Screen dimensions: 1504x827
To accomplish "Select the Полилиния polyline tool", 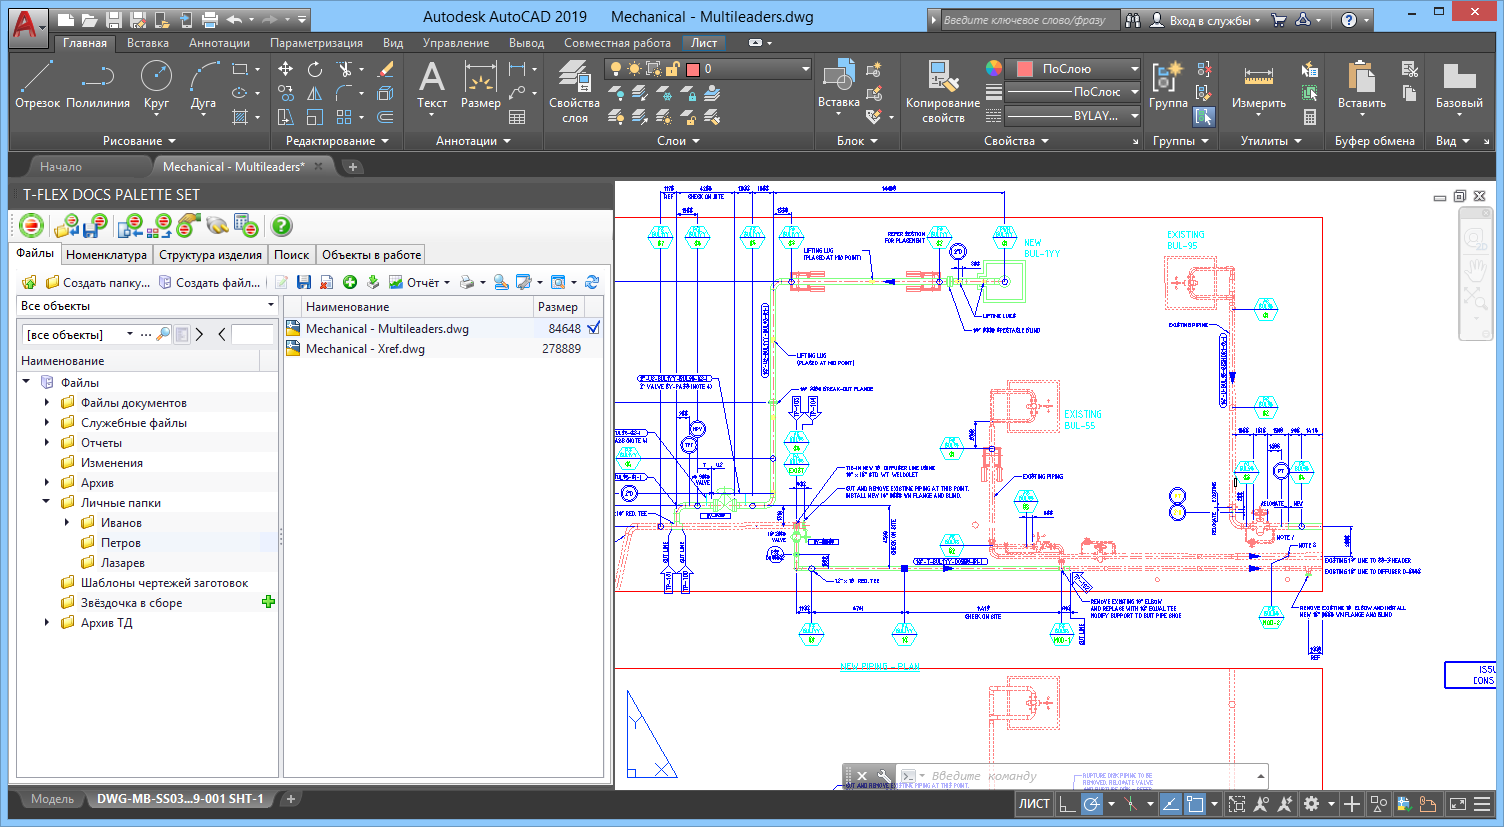I will [98, 84].
